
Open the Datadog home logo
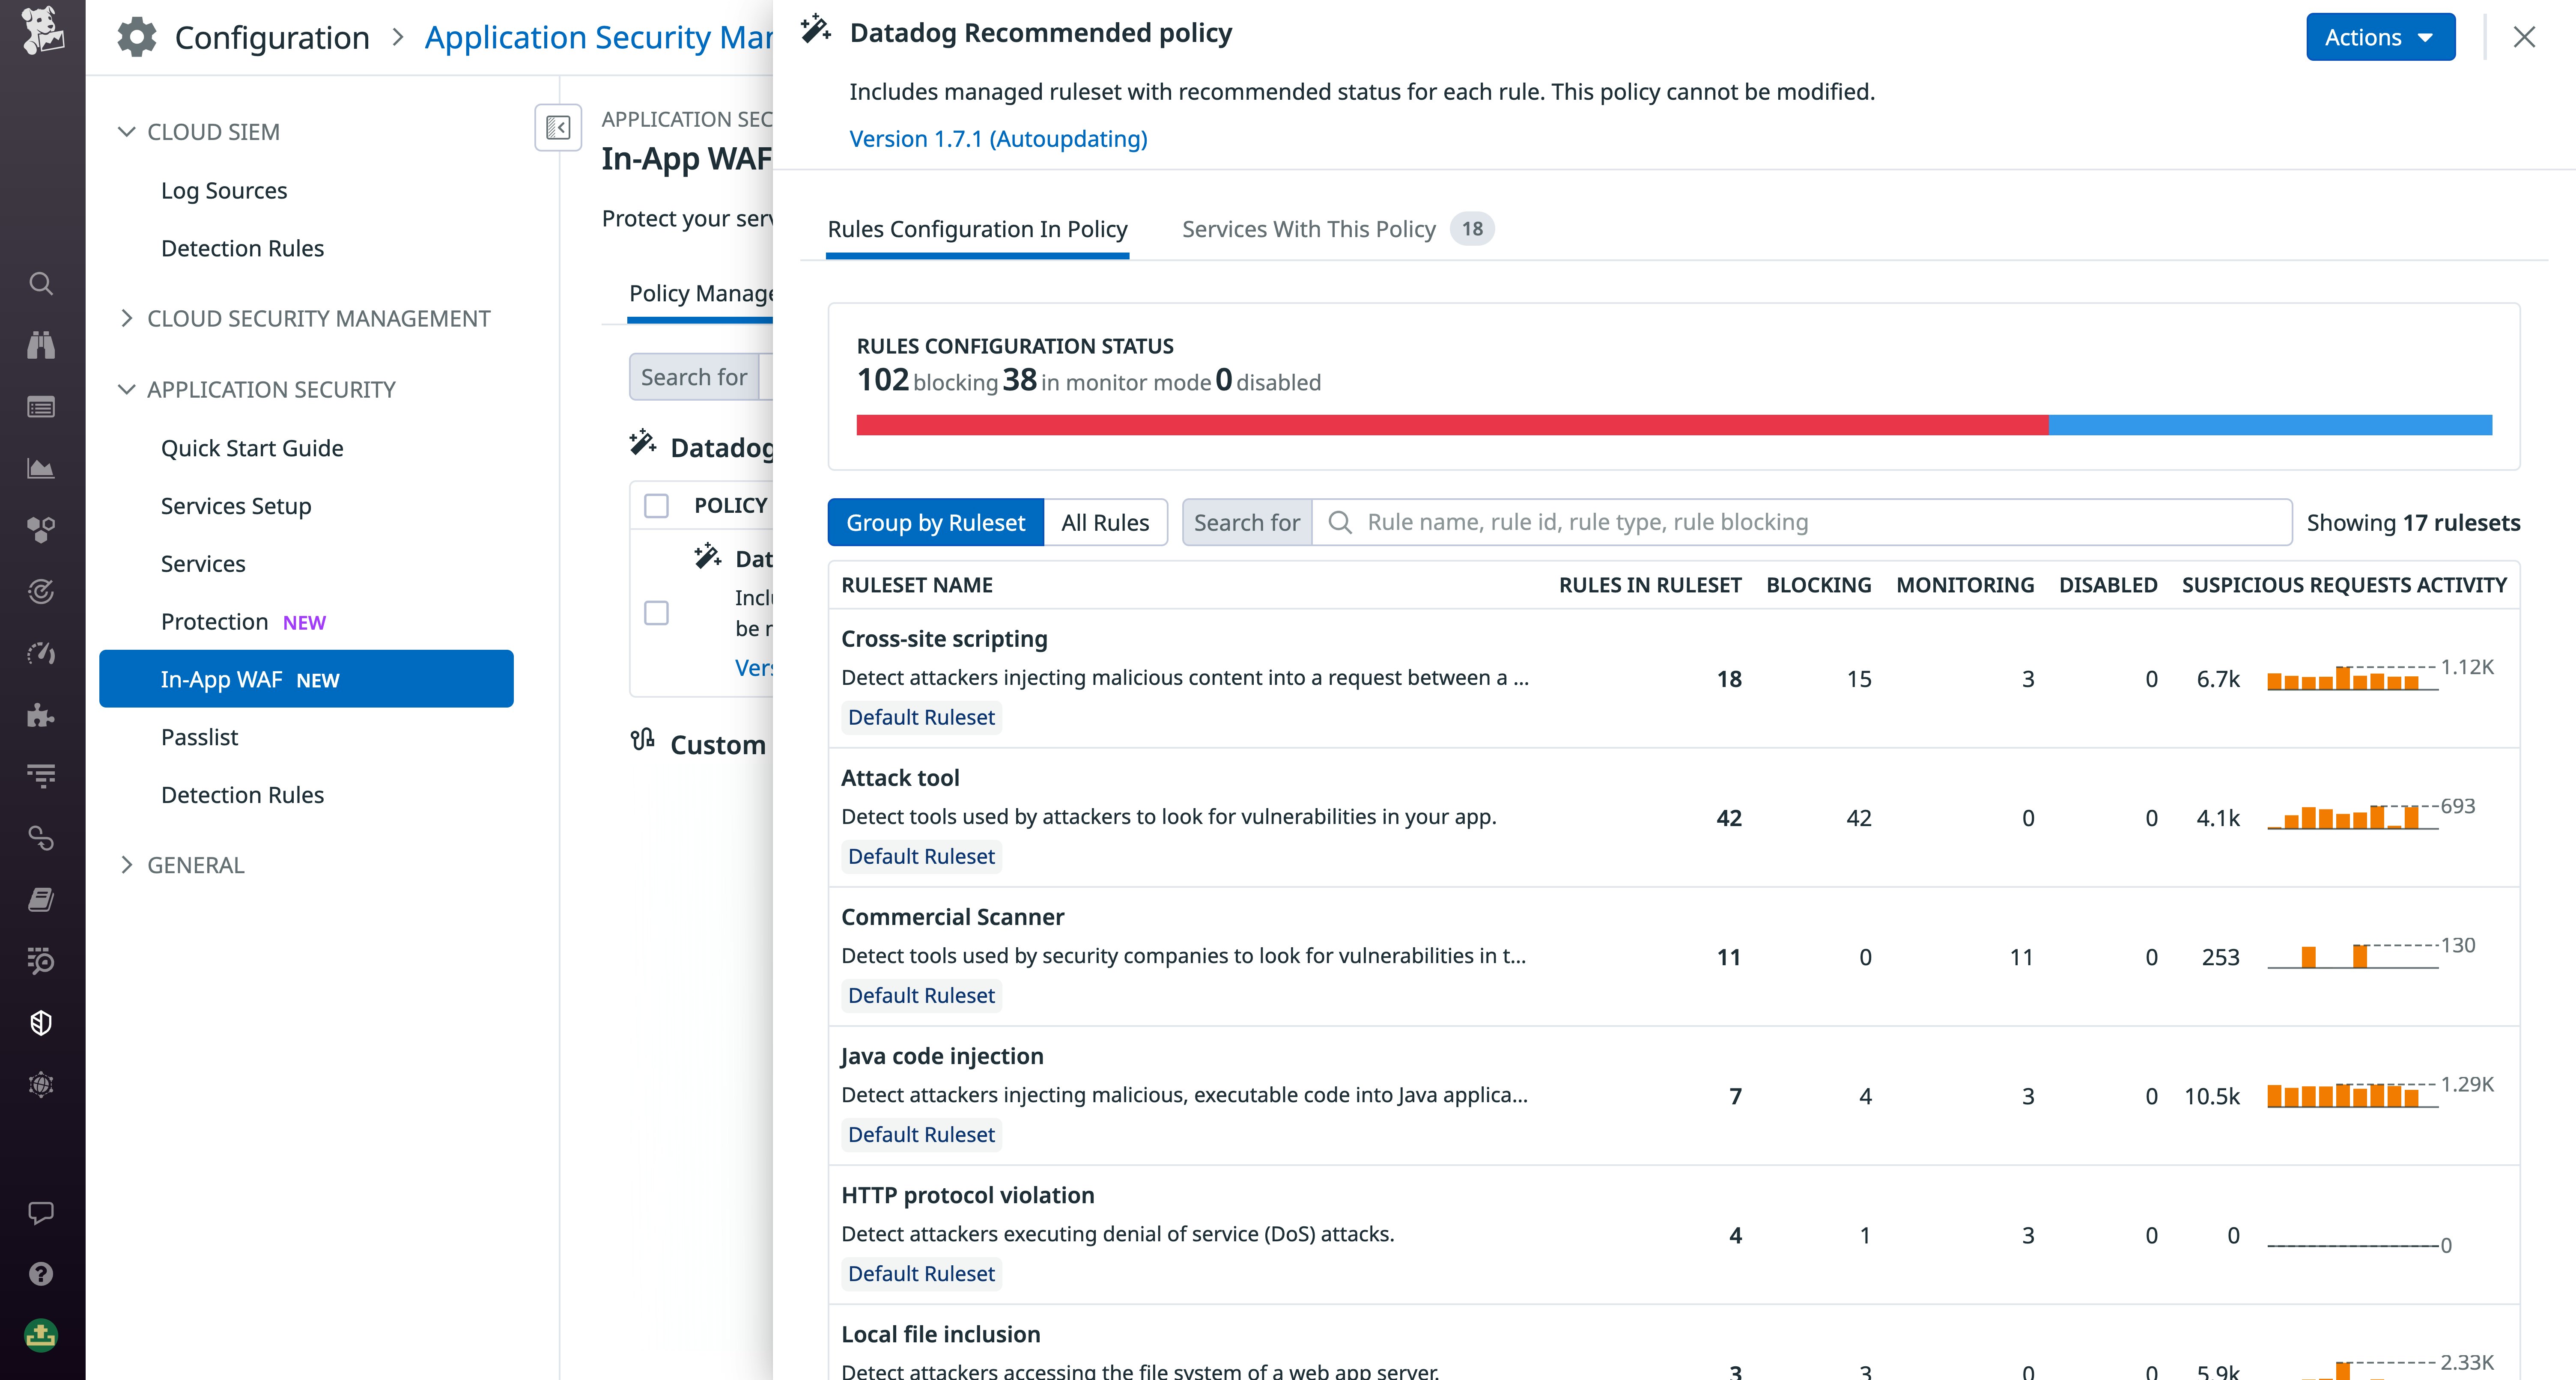42,30
